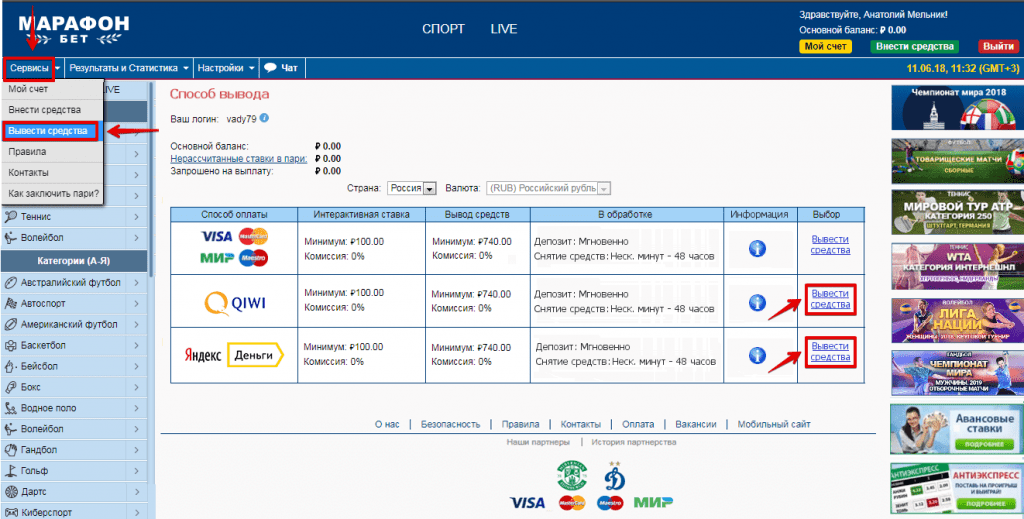Click the QIWI payment logo
Image resolution: width=1024 pixels, height=519 pixels.
pyautogui.click(x=234, y=303)
